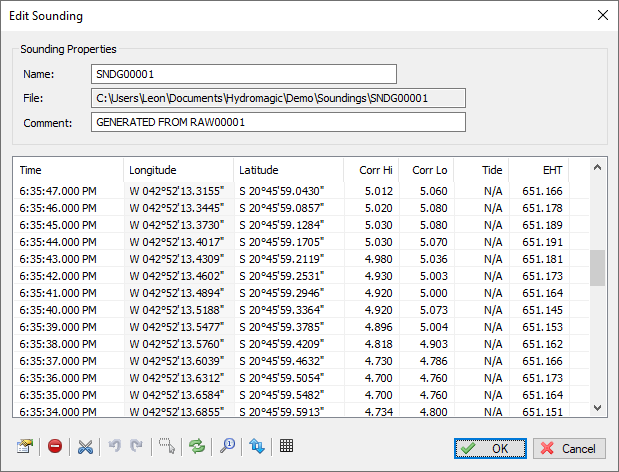Click longitude W 042°52'13.3155"

[x=176, y=191]
